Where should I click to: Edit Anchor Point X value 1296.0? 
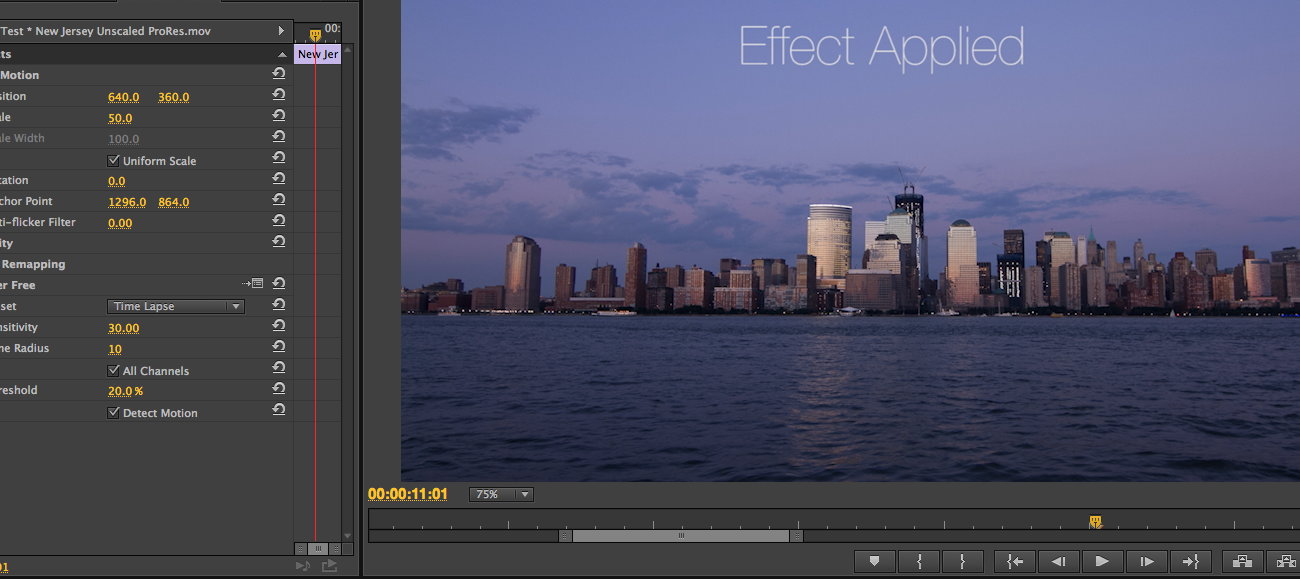click(x=127, y=202)
